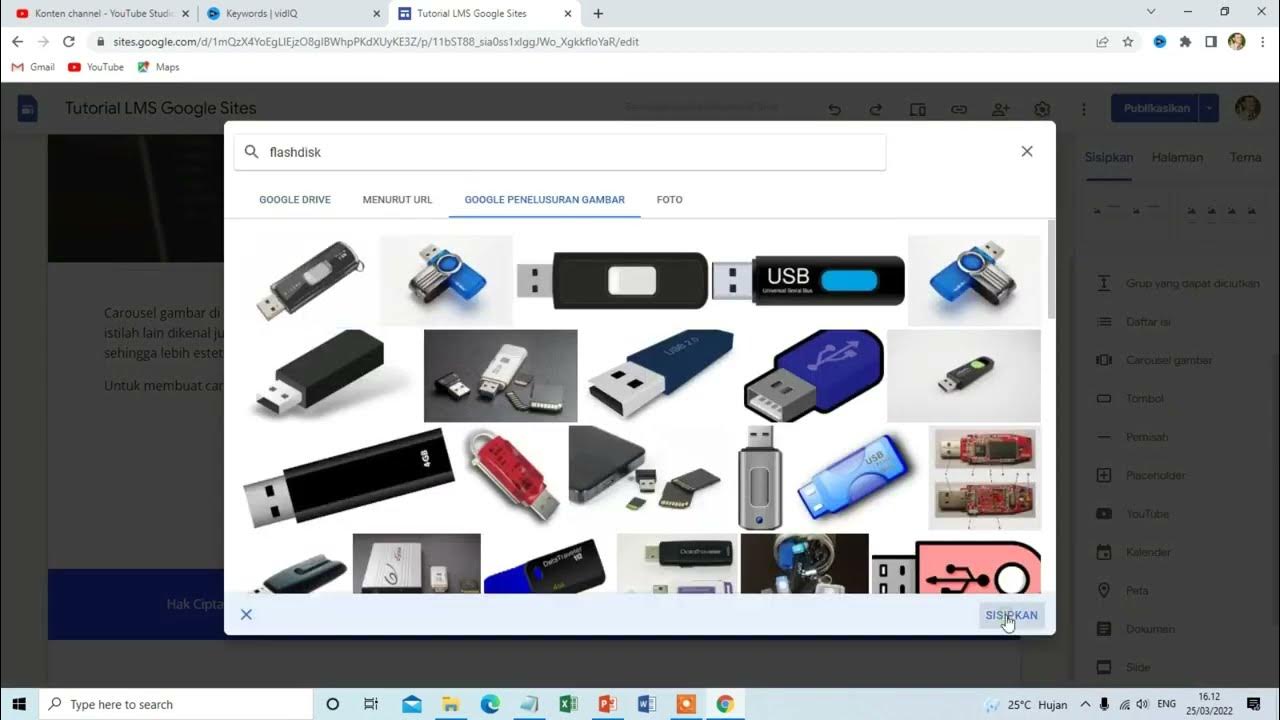1280x720 pixels.
Task: Select the purple cartoon USB drive image
Action: (813, 374)
